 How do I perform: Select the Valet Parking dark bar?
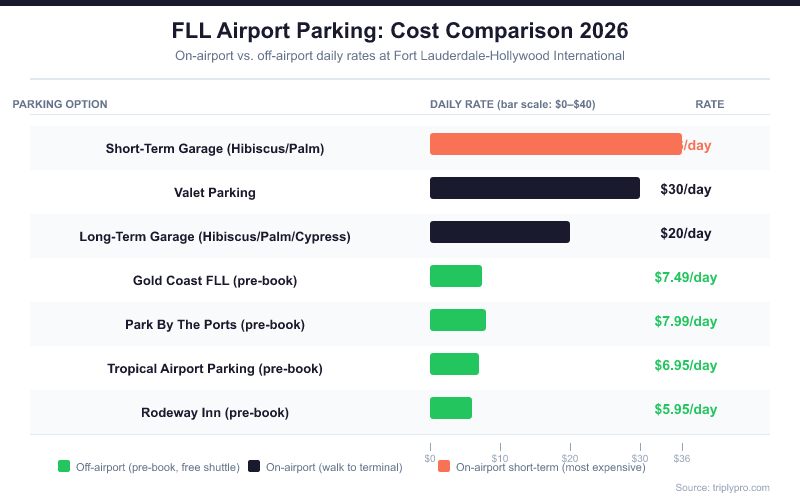(534, 188)
